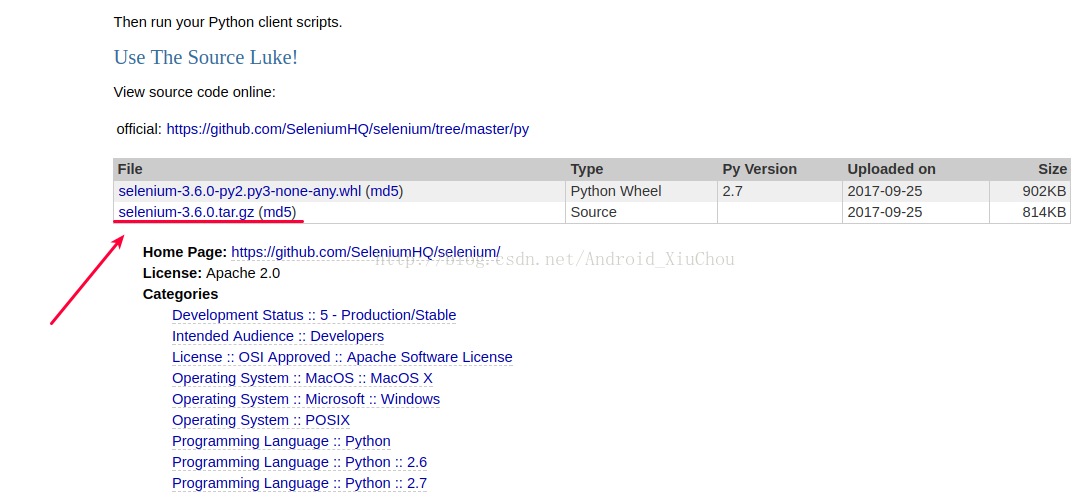Viewport: 1091px width, 497px height.
Task: Download selenium-3.6.0-py2.py3-none-any.whl file
Action: tap(239, 191)
